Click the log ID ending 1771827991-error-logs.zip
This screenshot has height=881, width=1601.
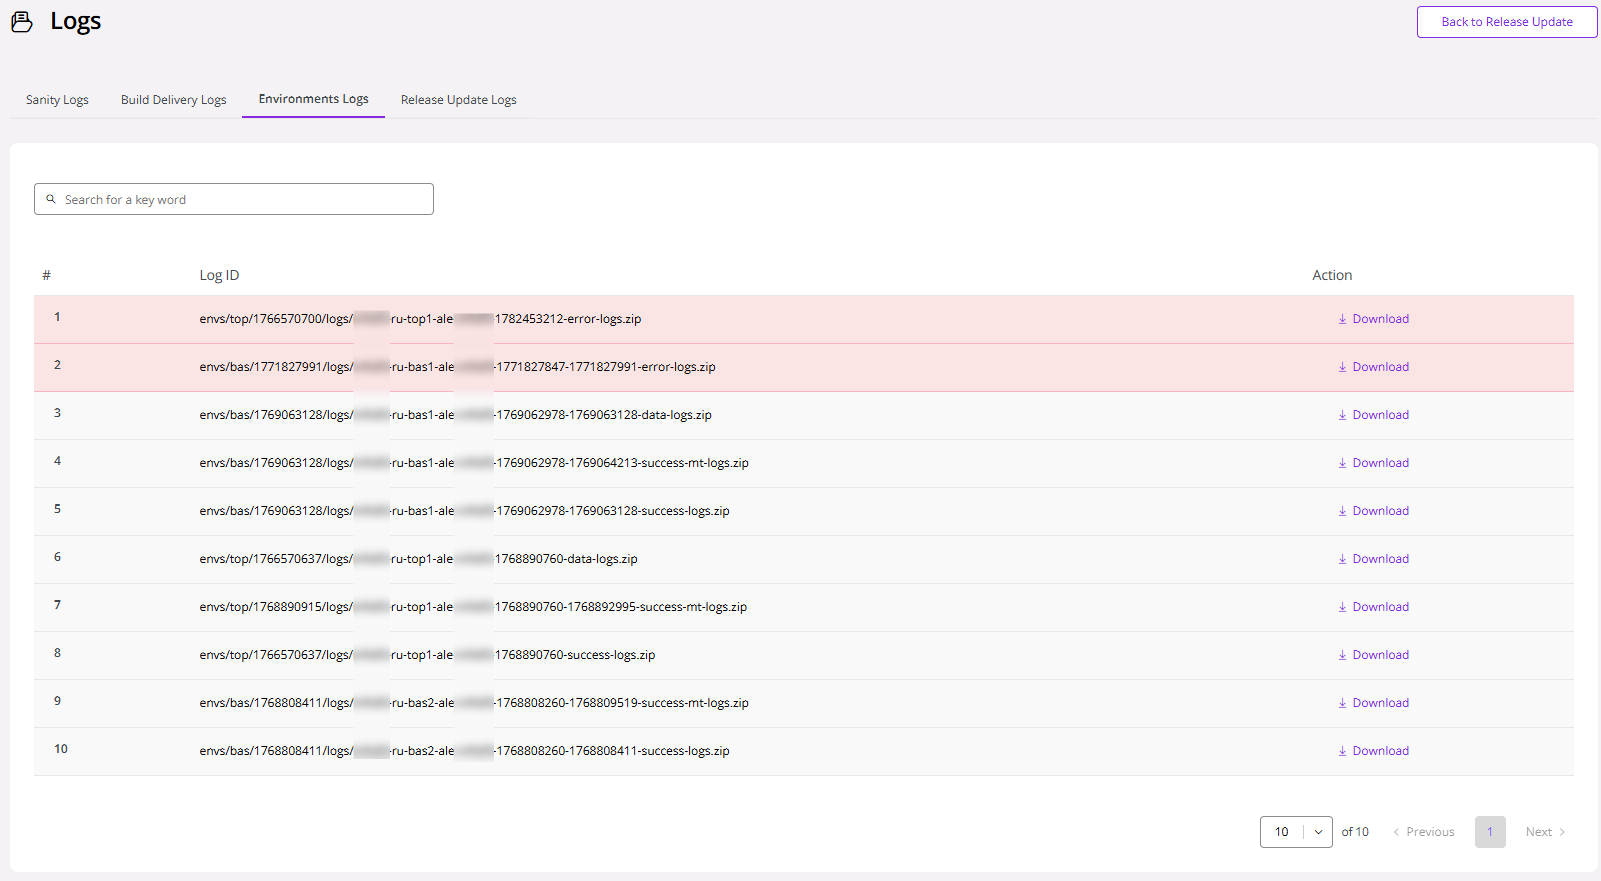coord(457,367)
